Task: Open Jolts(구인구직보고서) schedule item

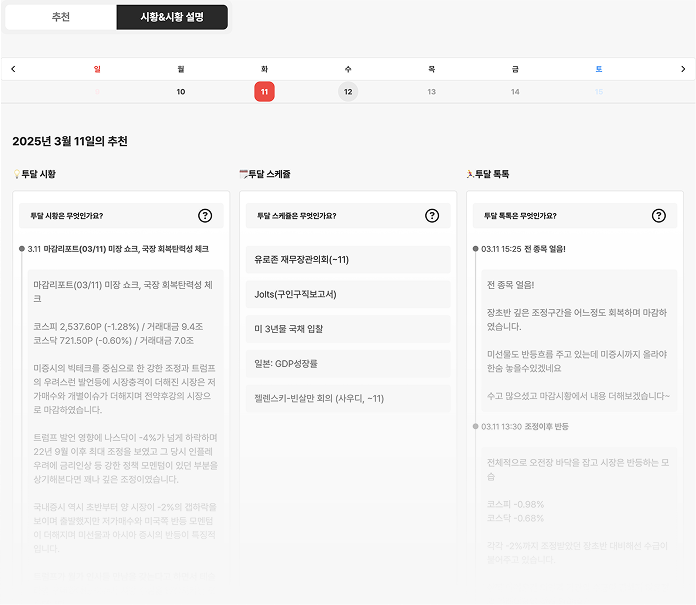Action: click(x=347, y=294)
